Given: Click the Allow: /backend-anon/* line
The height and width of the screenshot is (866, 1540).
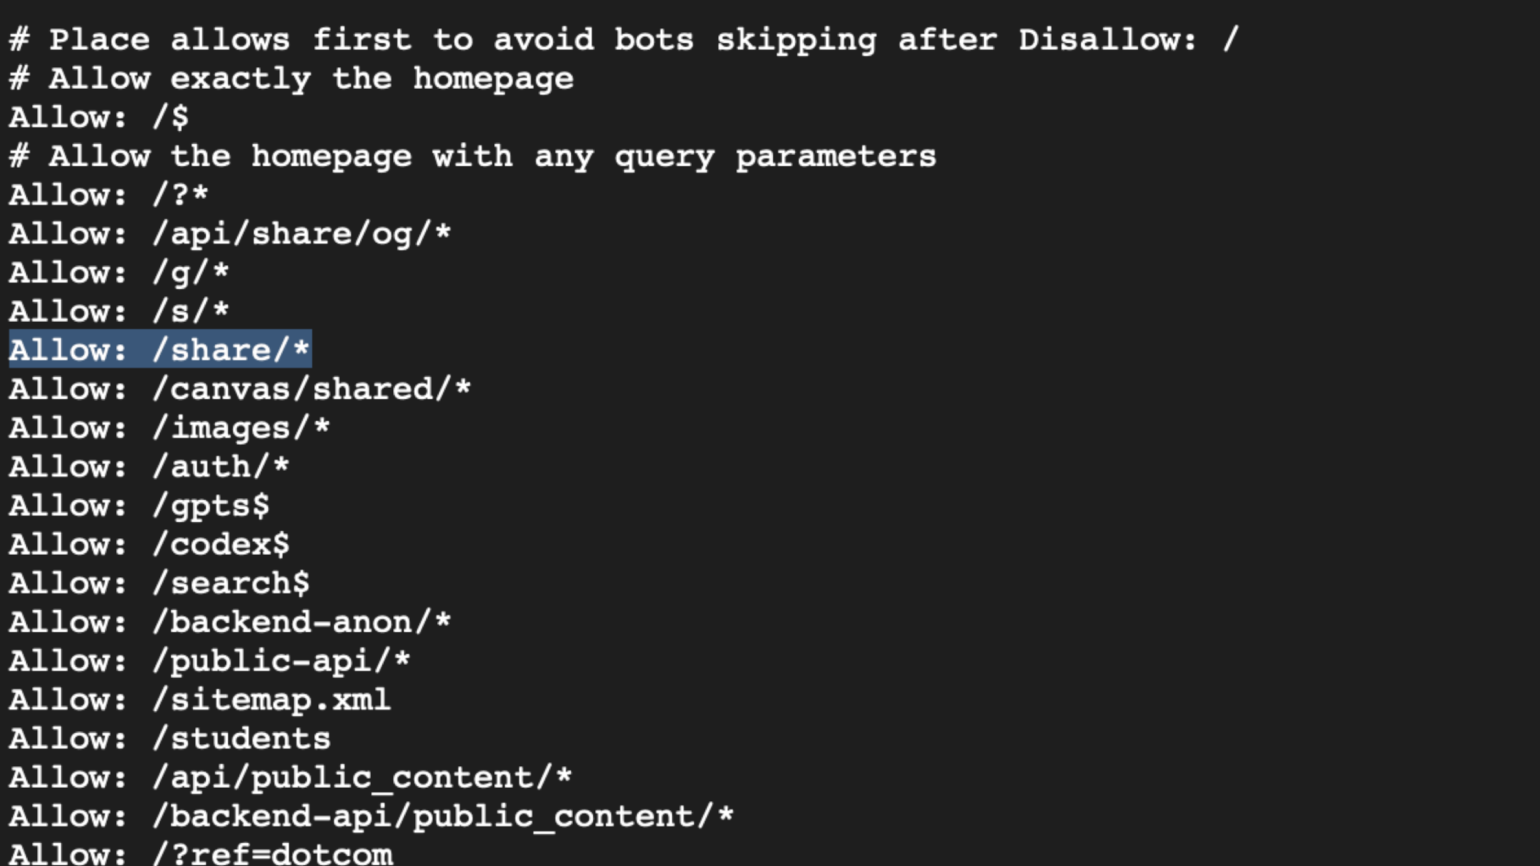Looking at the screenshot, I should click(230, 622).
